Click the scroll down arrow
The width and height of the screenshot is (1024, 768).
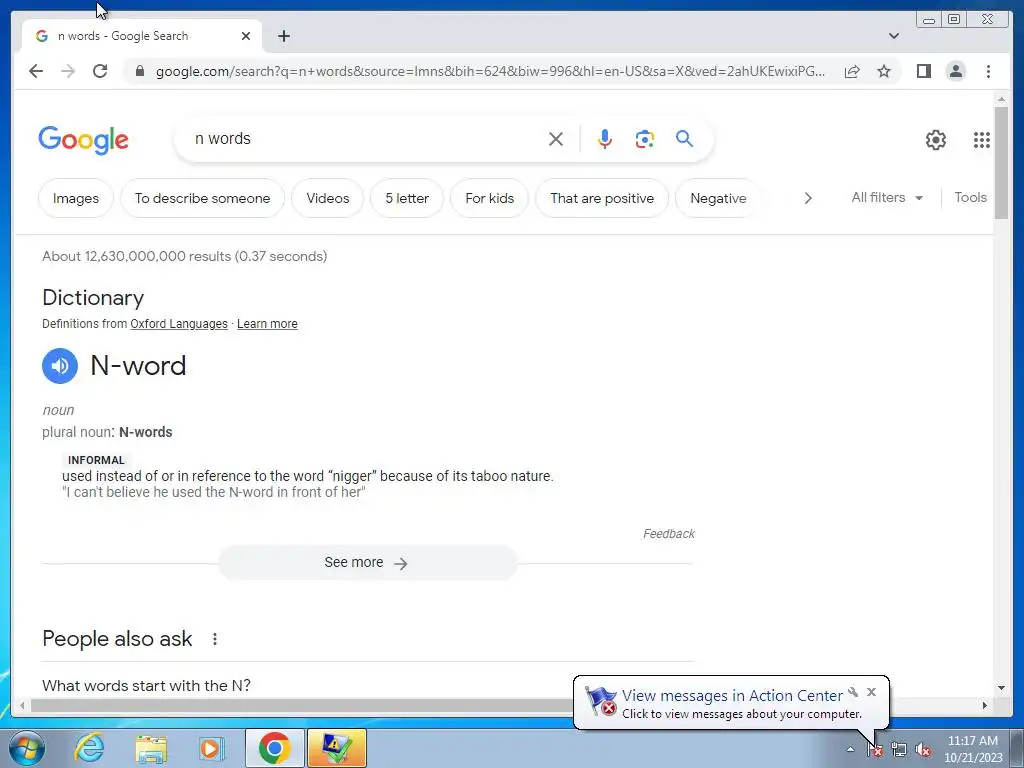click(1001, 688)
